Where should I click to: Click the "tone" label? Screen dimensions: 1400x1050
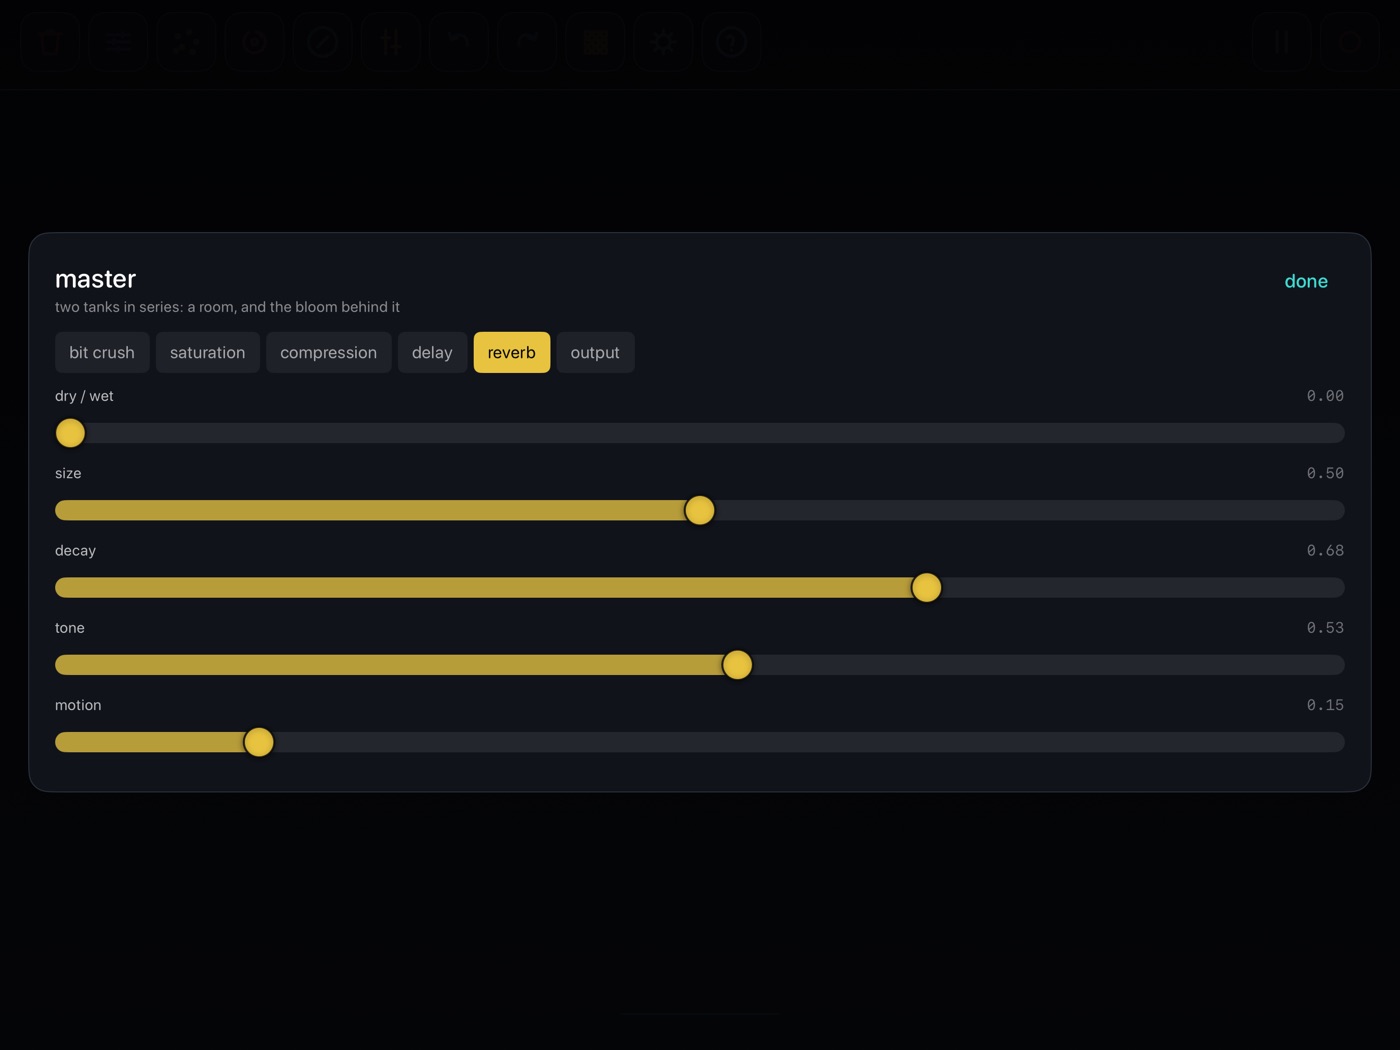pyautogui.click(x=70, y=628)
